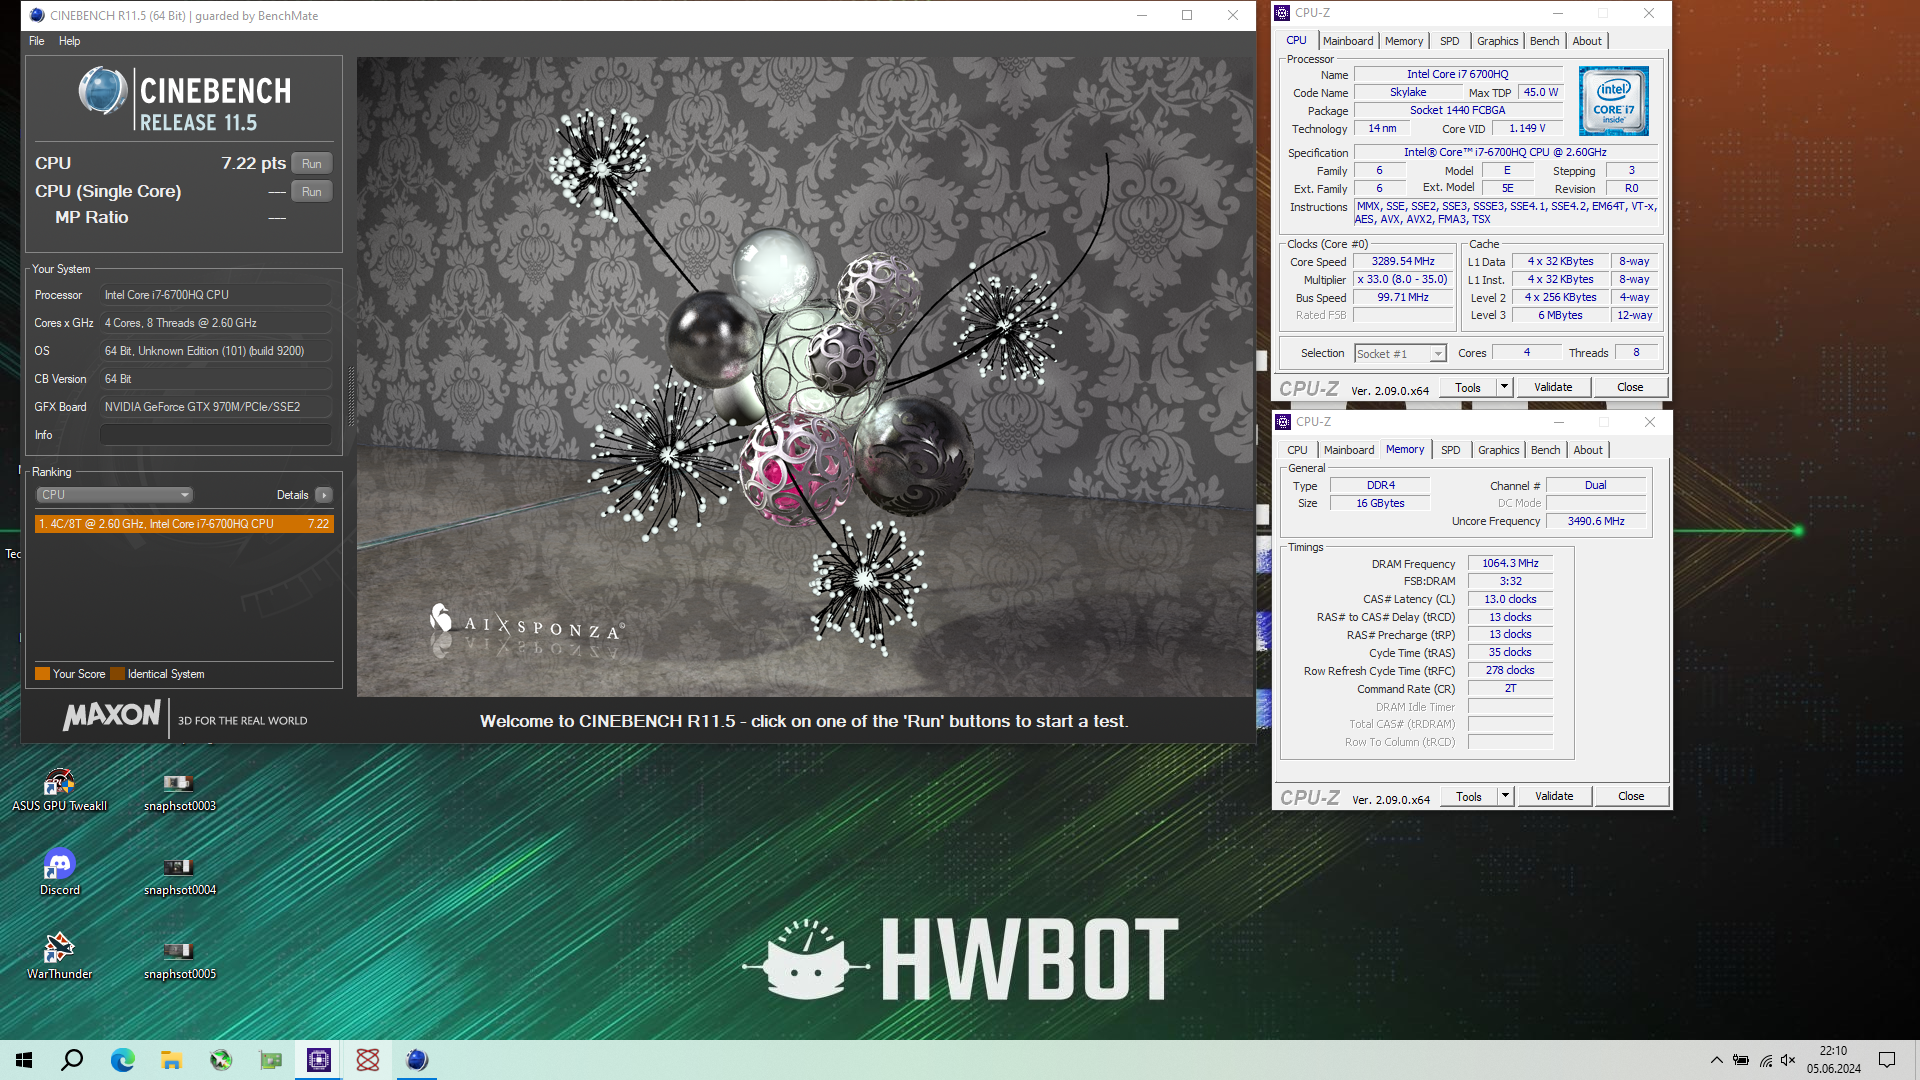Click the GFX Board field in Cinebench
This screenshot has height=1080, width=1920.
(215, 407)
